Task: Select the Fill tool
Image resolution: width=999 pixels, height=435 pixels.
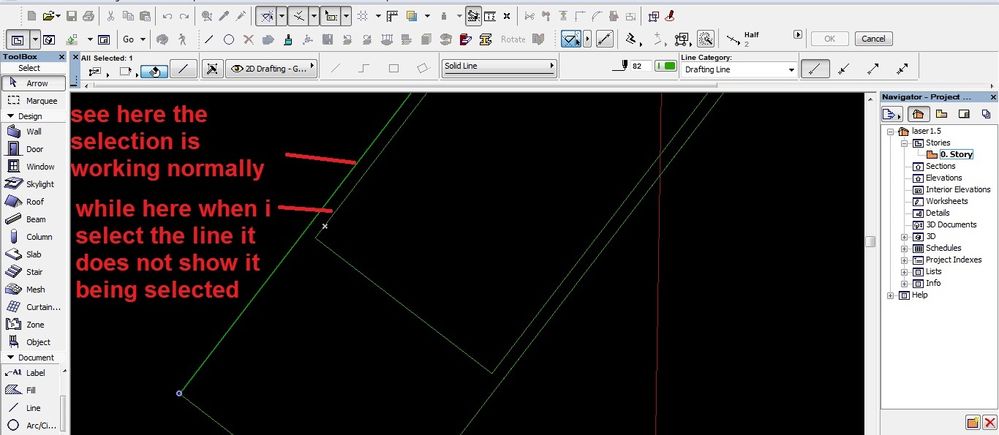Action: (x=33, y=390)
